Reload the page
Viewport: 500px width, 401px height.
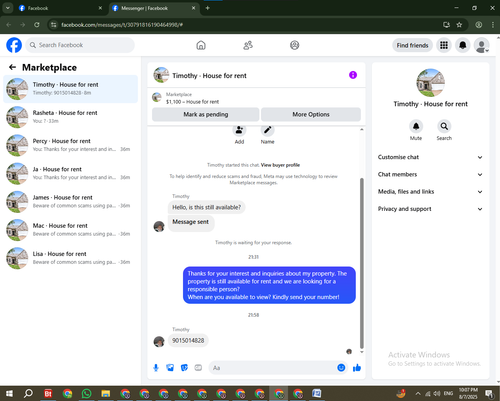pos(37,25)
